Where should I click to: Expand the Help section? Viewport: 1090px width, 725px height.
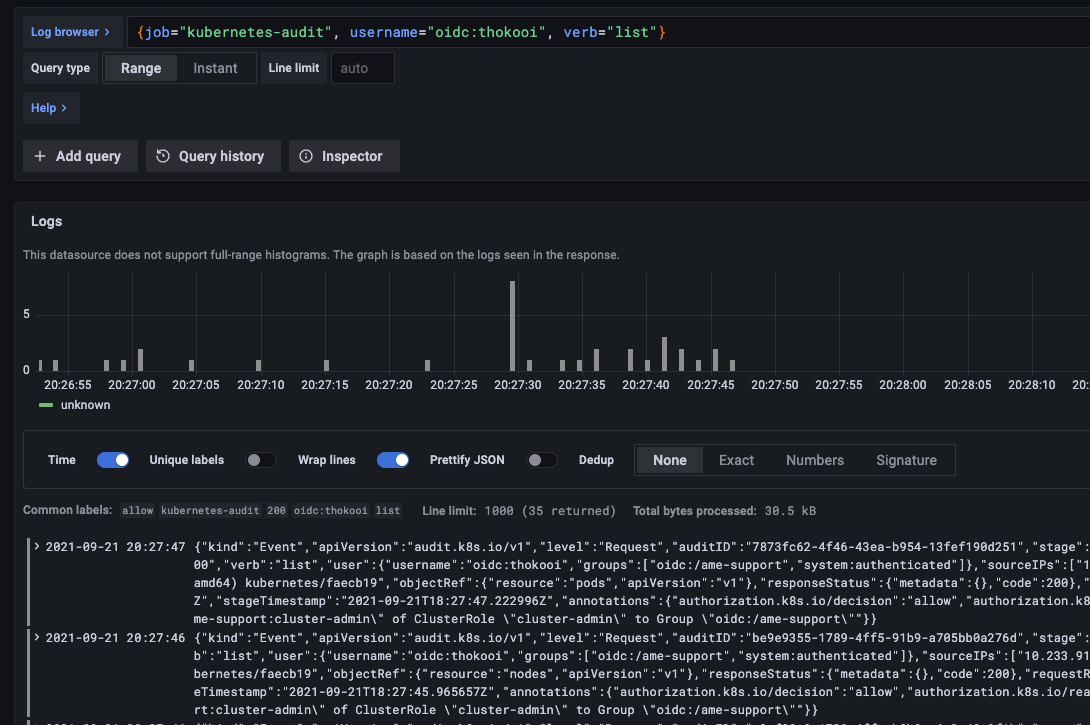(x=51, y=108)
